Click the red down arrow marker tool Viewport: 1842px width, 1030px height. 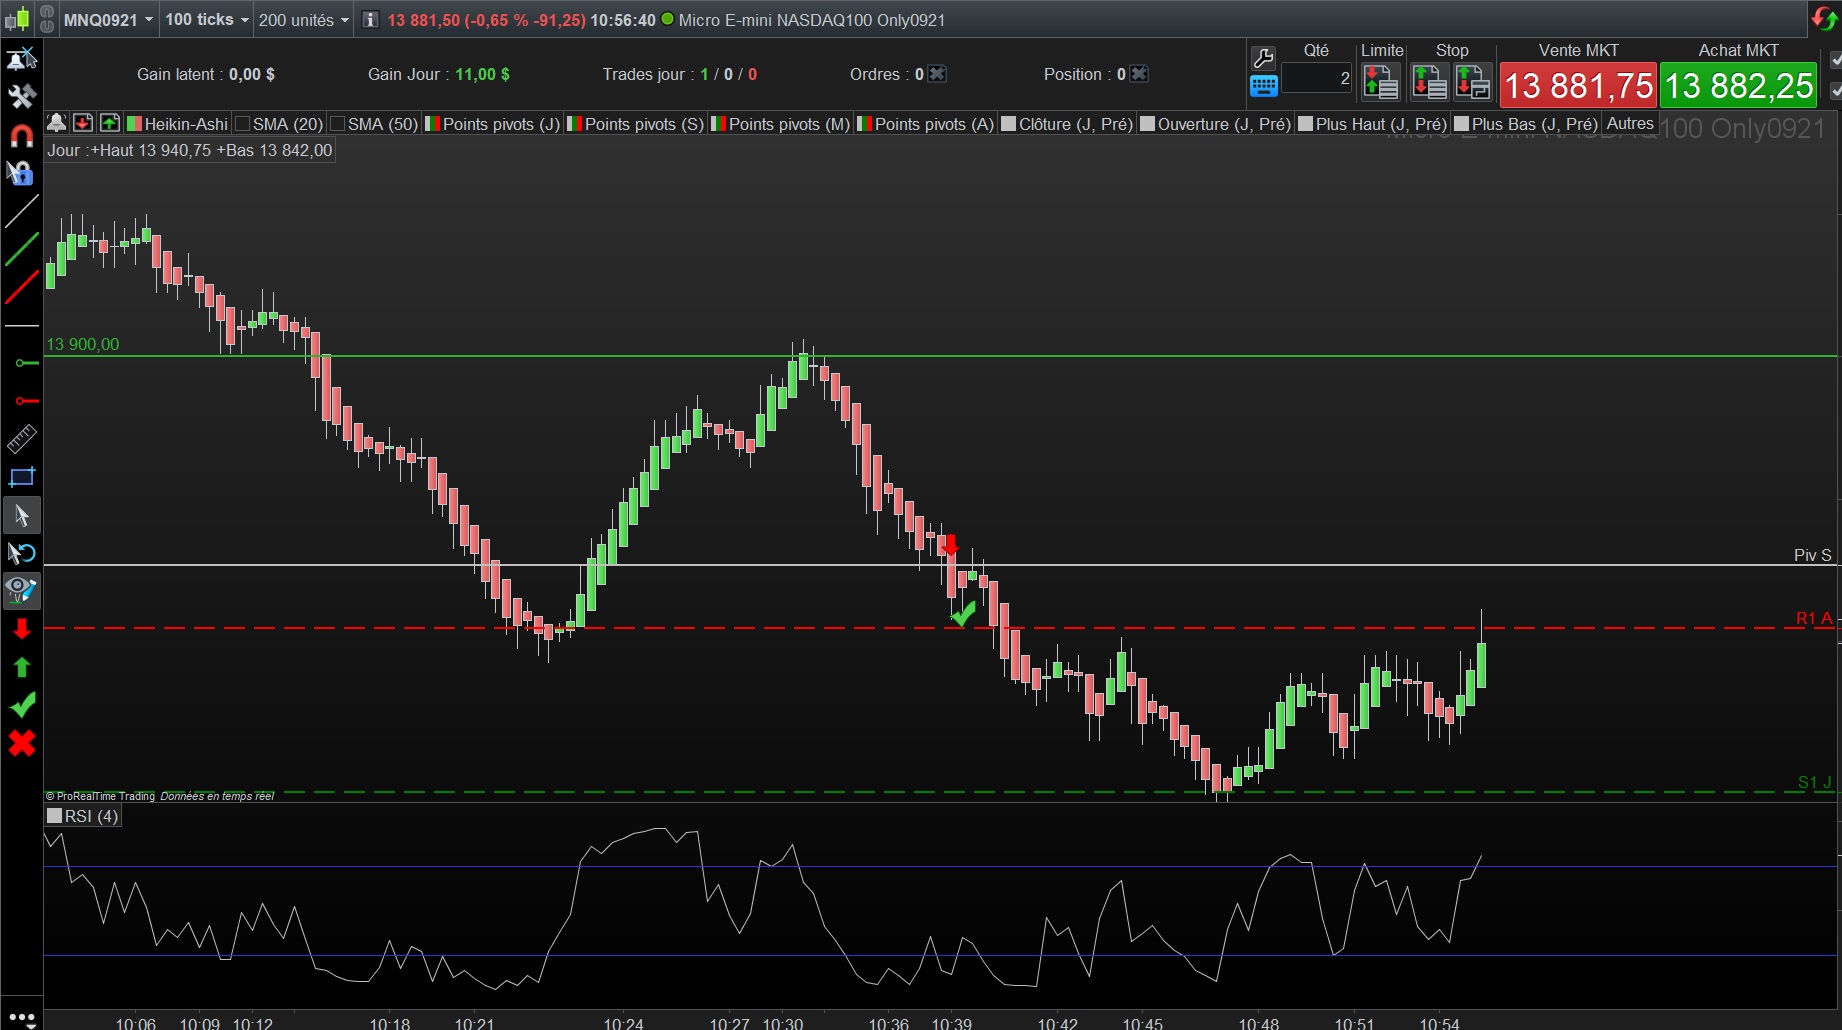pos(21,629)
